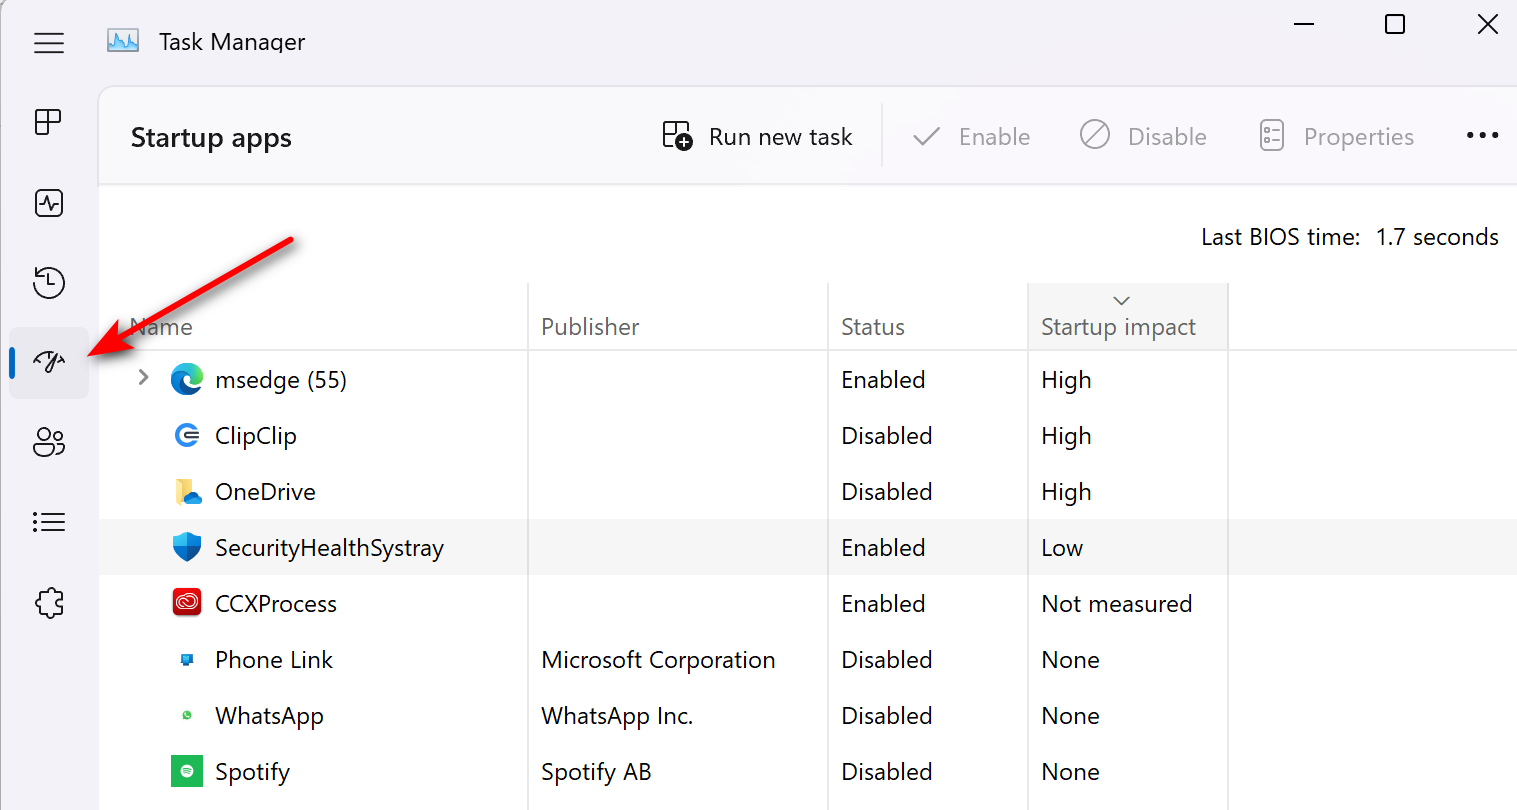Open the Services page in sidebar
1517x810 pixels.
[49, 602]
